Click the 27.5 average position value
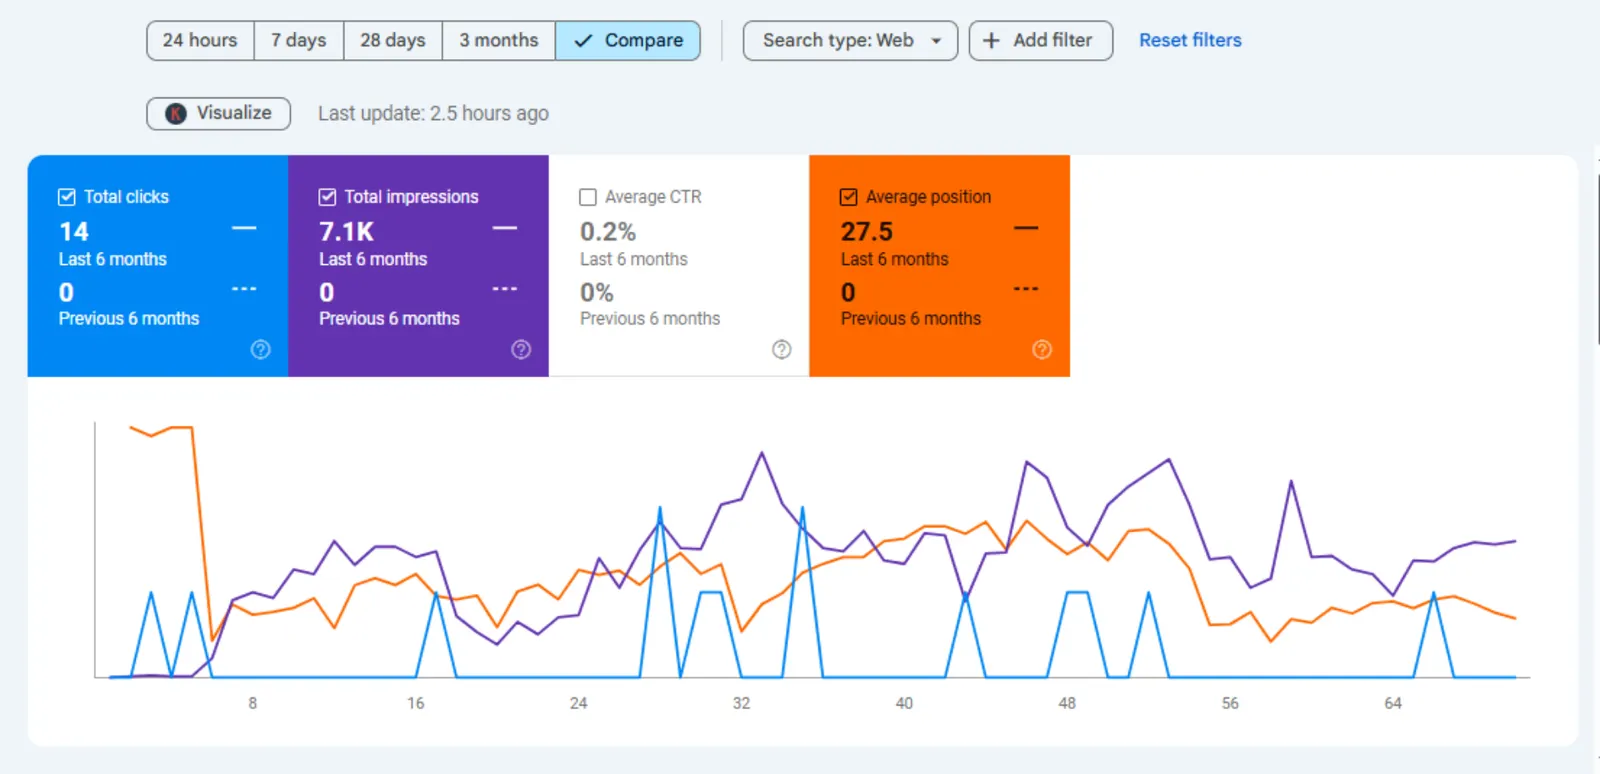Image resolution: width=1600 pixels, height=774 pixels. [867, 232]
